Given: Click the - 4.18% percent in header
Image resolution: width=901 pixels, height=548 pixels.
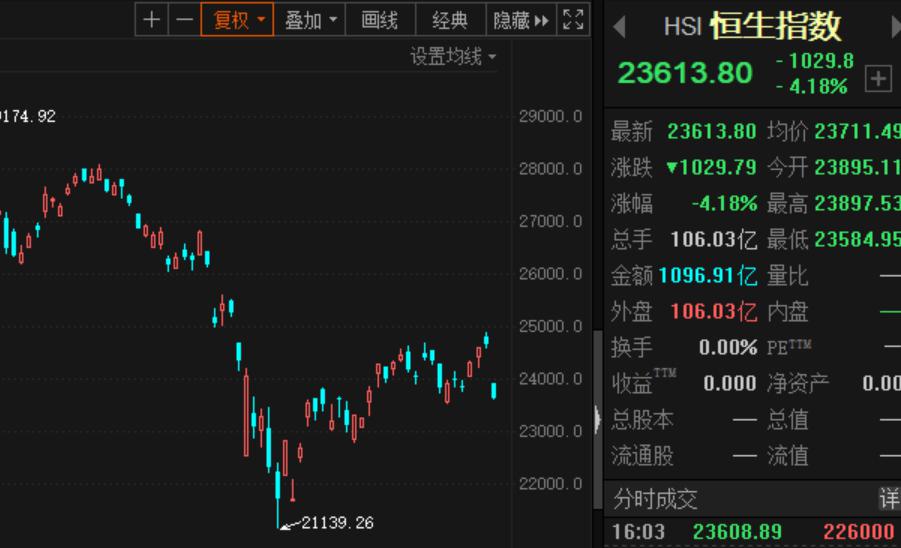Looking at the screenshot, I should [811, 87].
